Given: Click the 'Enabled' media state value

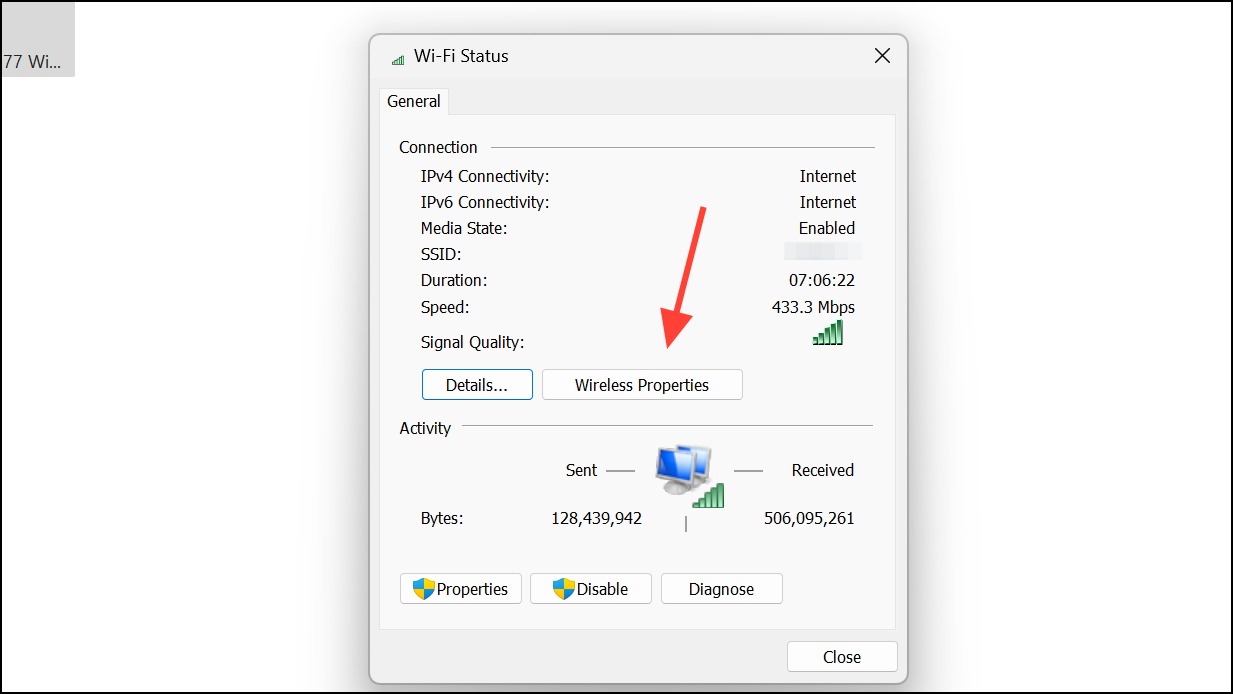Looking at the screenshot, I should point(827,228).
